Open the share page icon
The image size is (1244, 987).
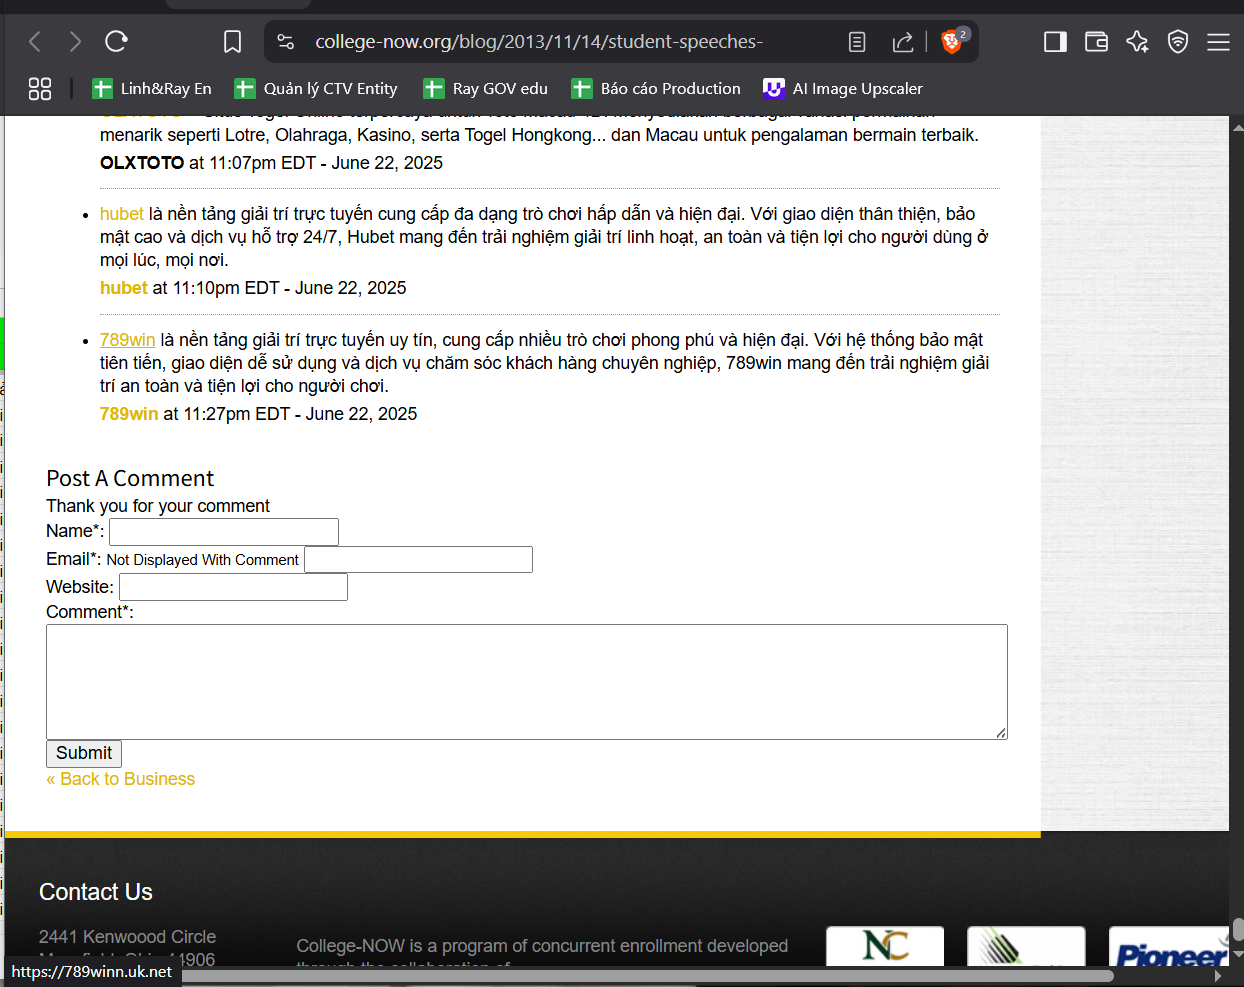click(x=903, y=42)
